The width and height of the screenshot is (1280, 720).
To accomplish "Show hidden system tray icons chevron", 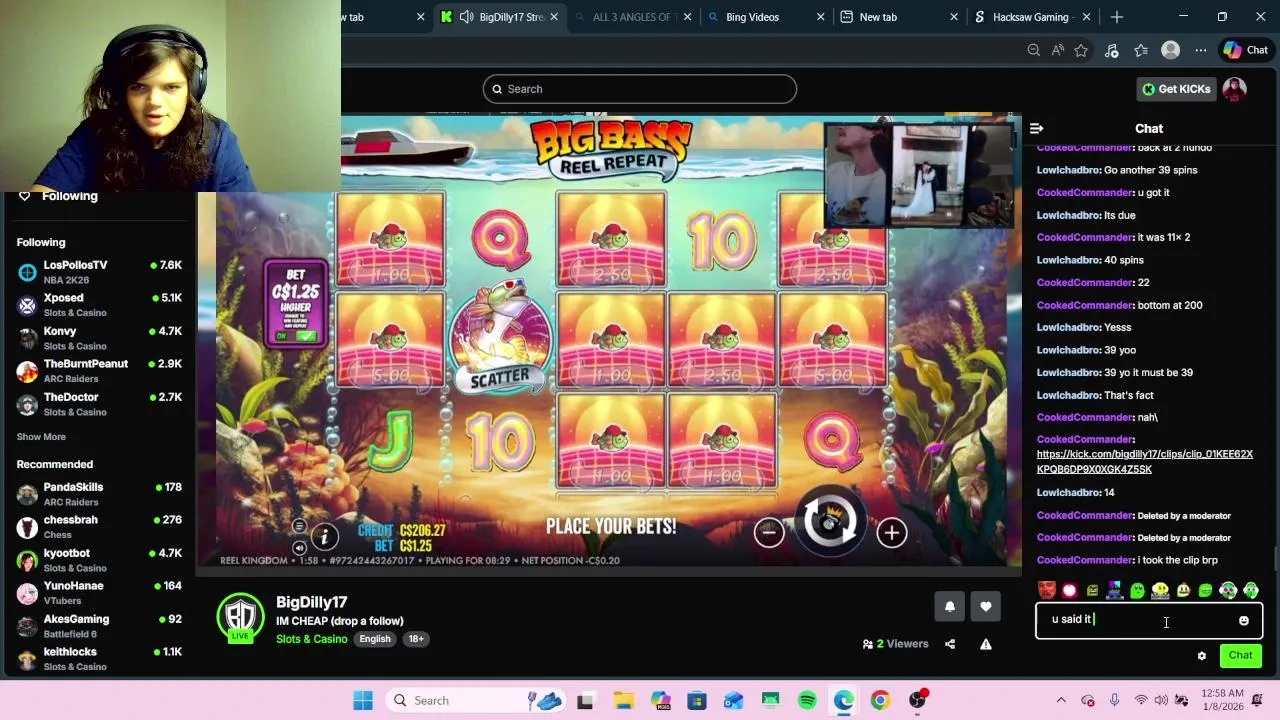I will [1061, 700].
